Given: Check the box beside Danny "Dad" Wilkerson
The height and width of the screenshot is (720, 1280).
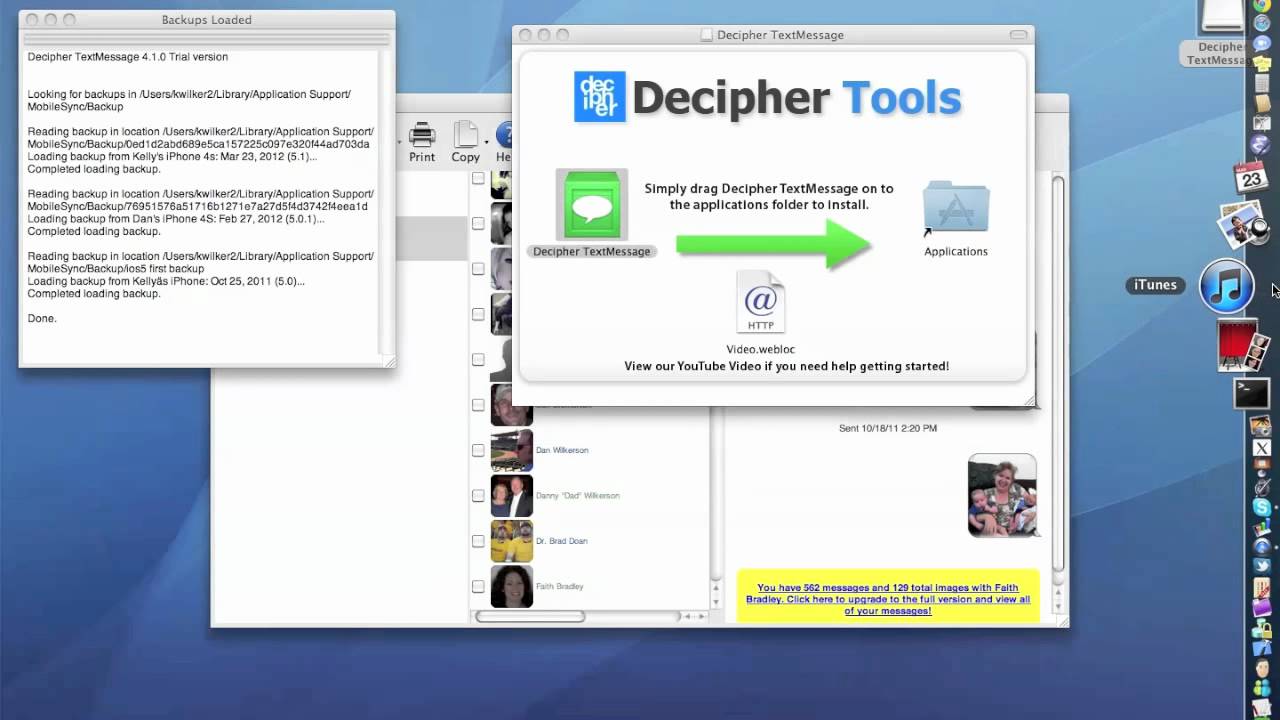Looking at the screenshot, I should [478, 495].
